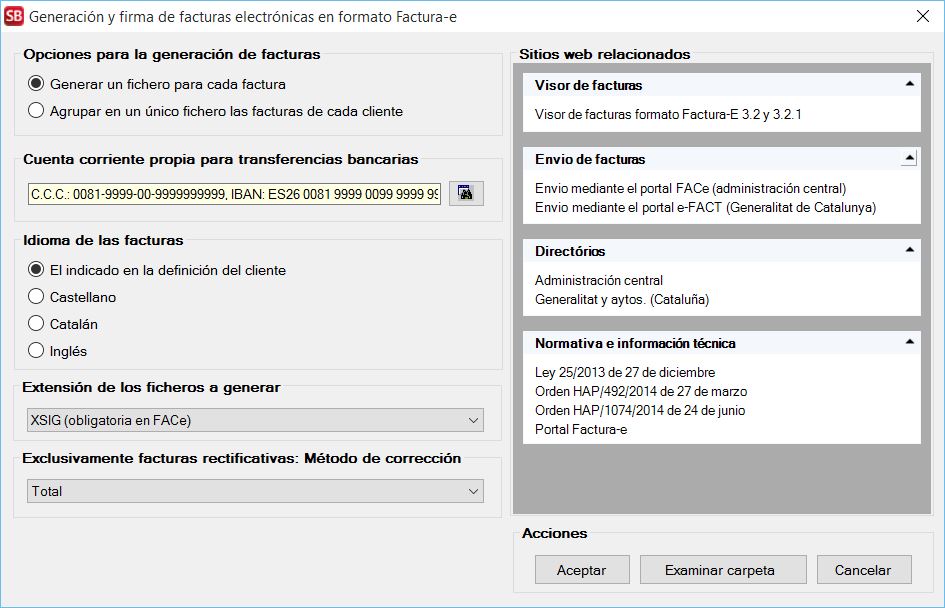The width and height of the screenshot is (945, 608).
Task: Click the Examinar carpeta button
Action: pyautogui.click(x=720, y=570)
